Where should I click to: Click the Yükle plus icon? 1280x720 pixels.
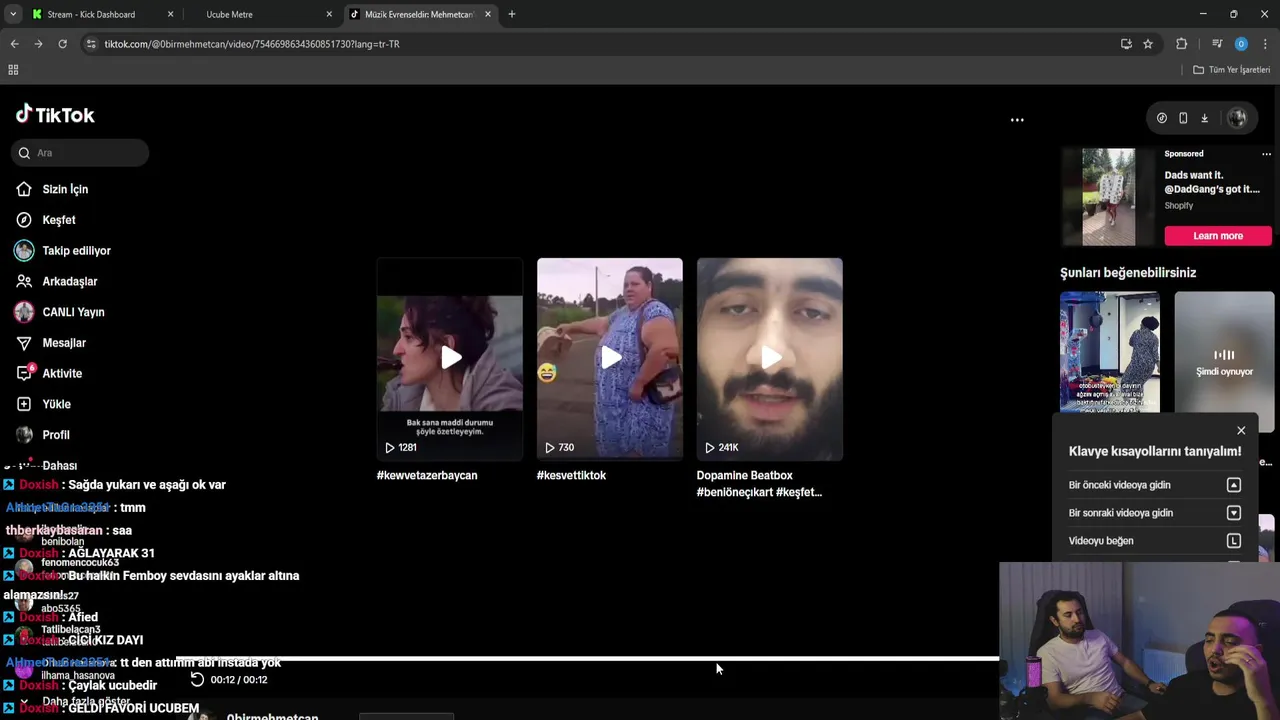[x=24, y=404]
